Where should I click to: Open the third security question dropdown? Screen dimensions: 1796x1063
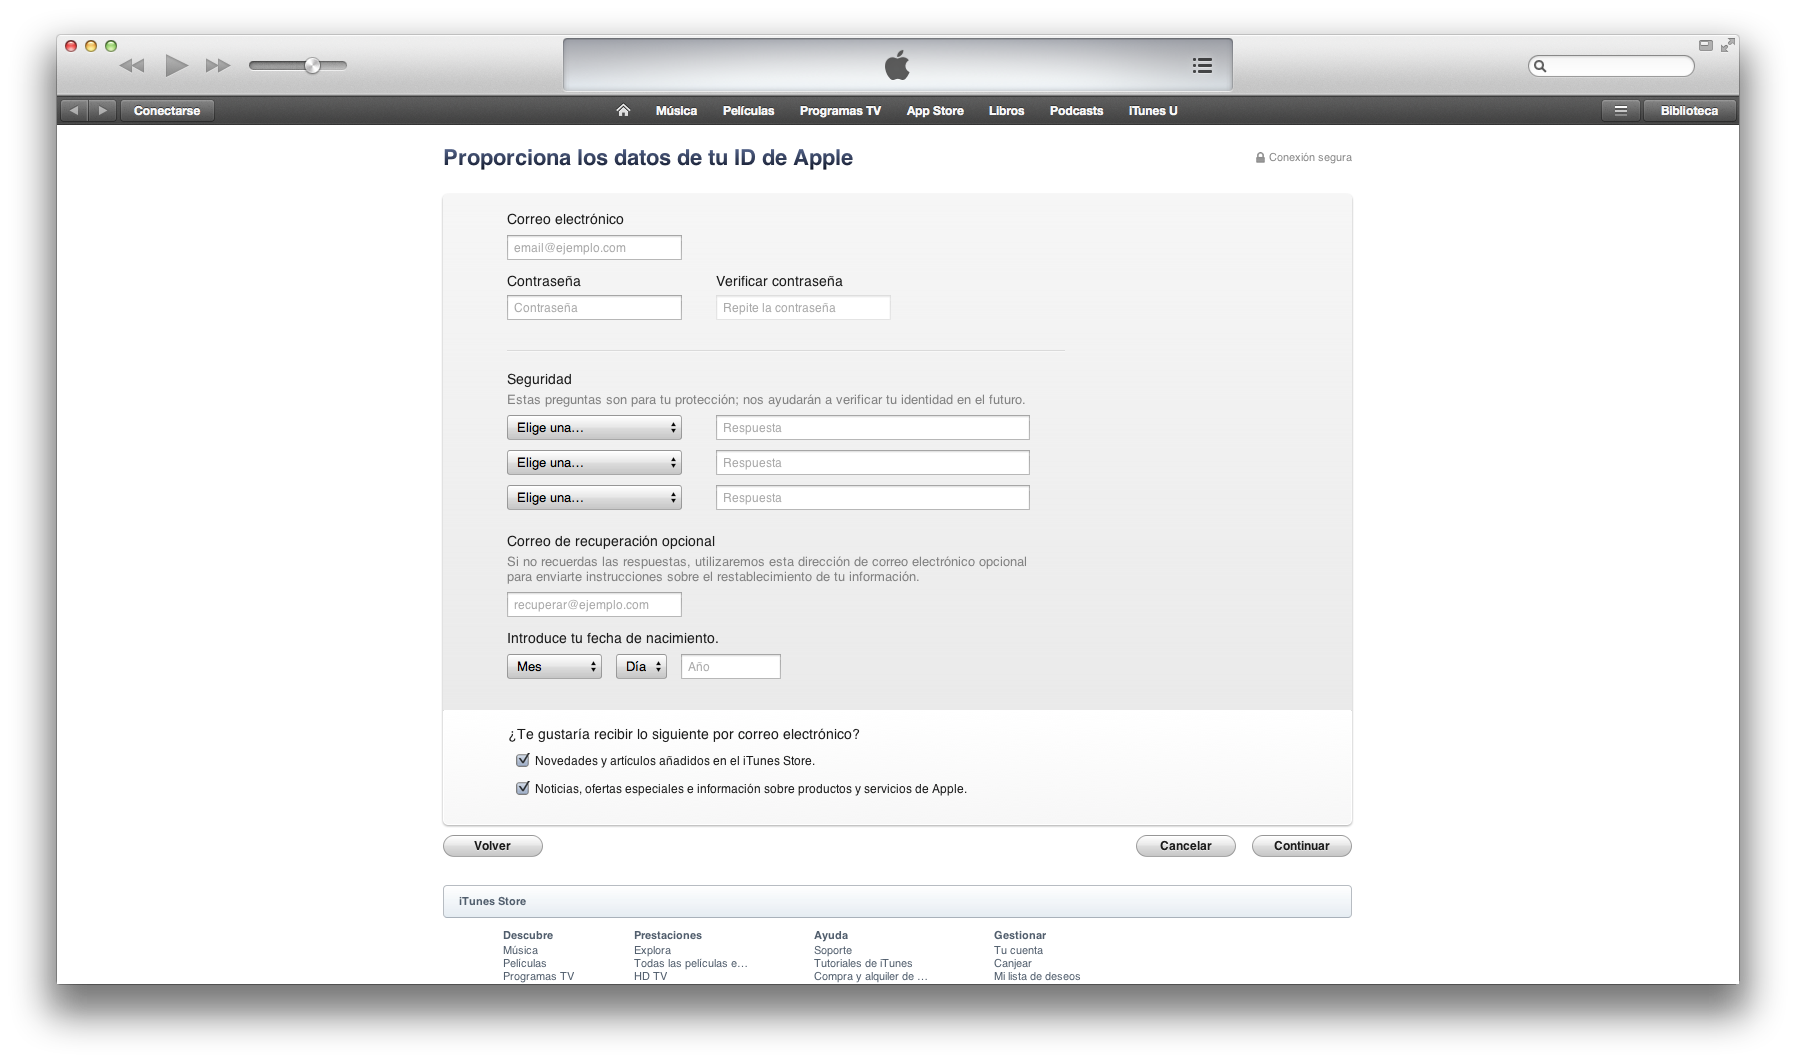[594, 498]
